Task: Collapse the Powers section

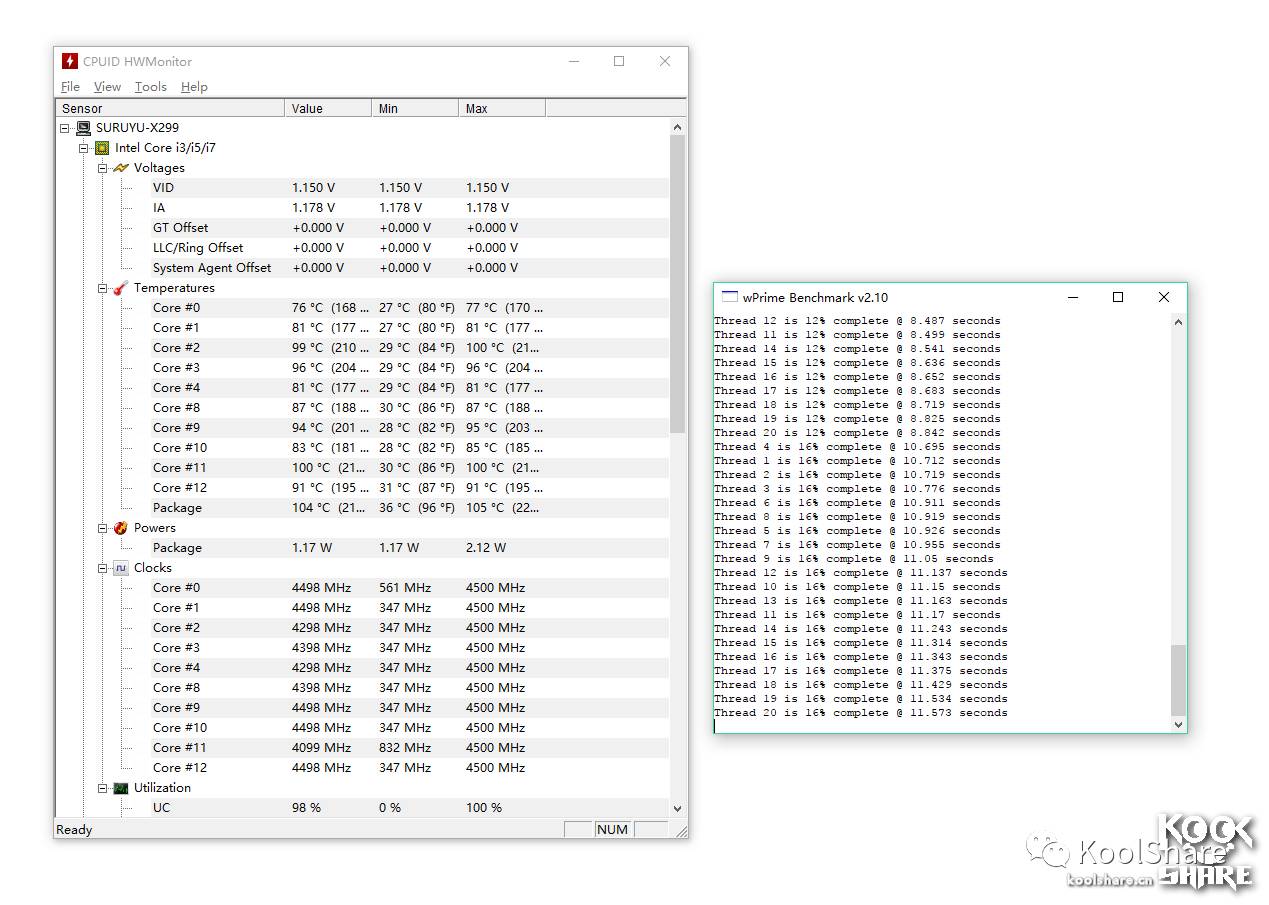Action: tap(103, 528)
